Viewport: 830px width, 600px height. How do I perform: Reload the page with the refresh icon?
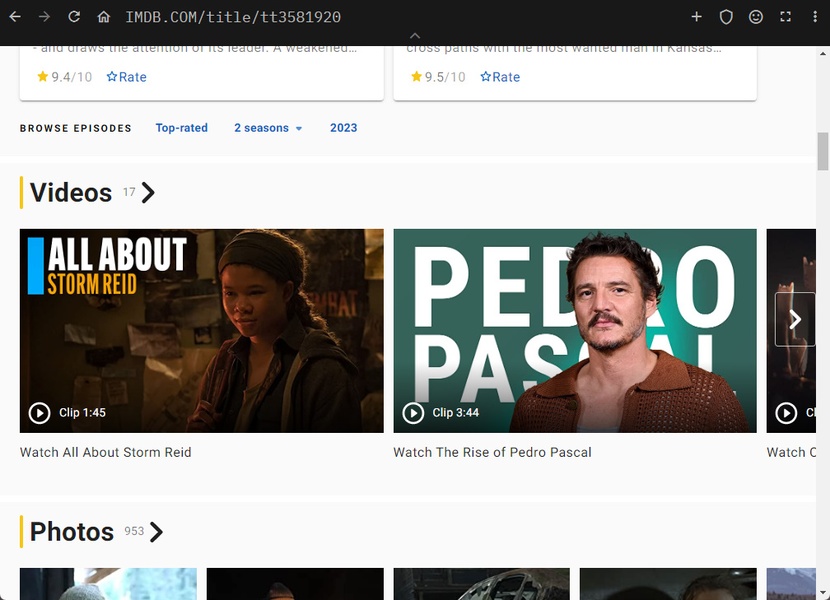[x=74, y=17]
